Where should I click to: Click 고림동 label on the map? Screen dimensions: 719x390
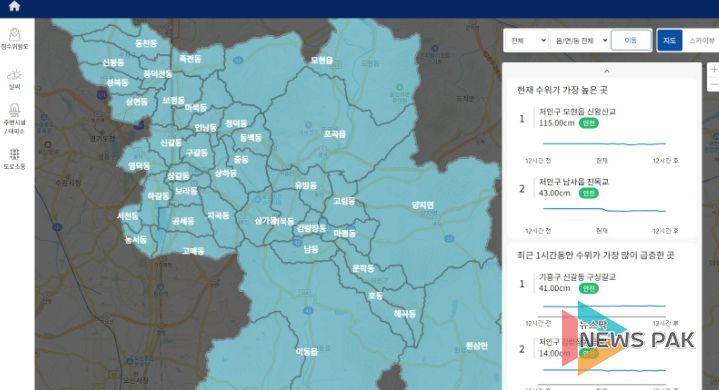coord(343,201)
